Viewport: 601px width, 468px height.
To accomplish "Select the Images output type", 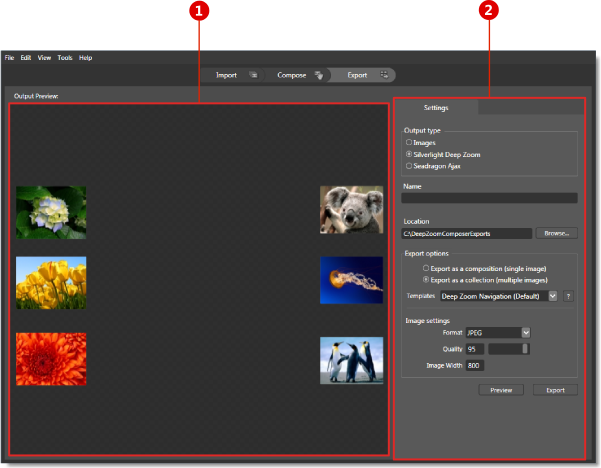I will point(409,143).
